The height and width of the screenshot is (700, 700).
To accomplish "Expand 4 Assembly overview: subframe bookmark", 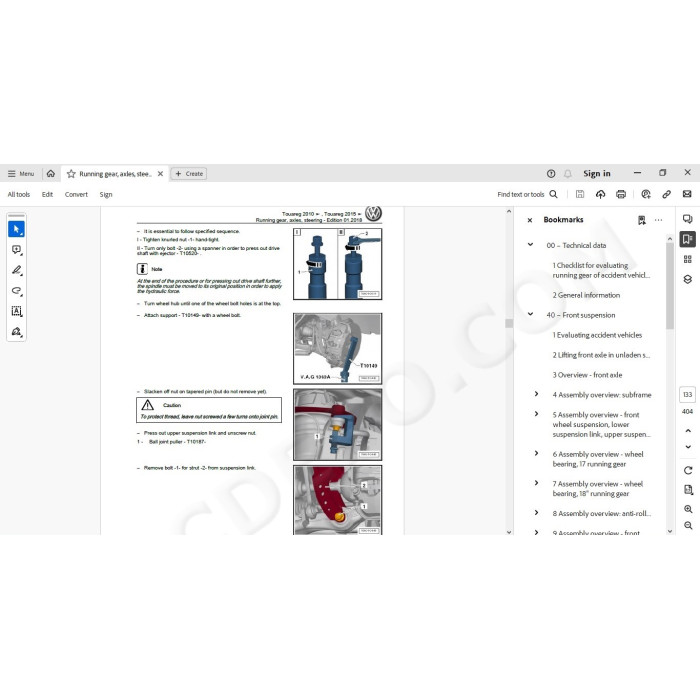I will (536, 394).
